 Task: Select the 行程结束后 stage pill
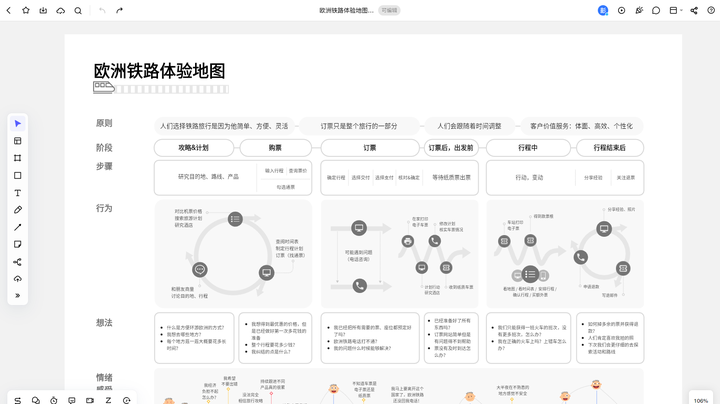(610, 148)
